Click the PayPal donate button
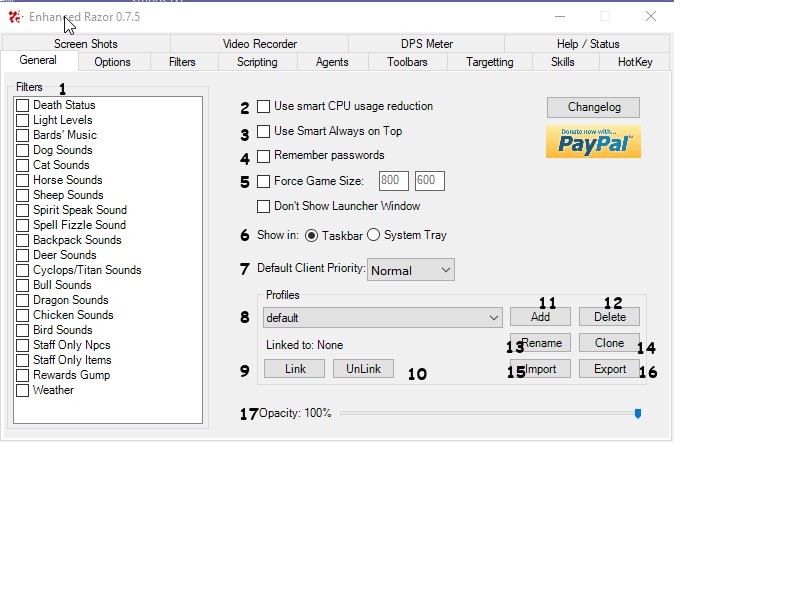800x600 pixels. coord(593,142)
